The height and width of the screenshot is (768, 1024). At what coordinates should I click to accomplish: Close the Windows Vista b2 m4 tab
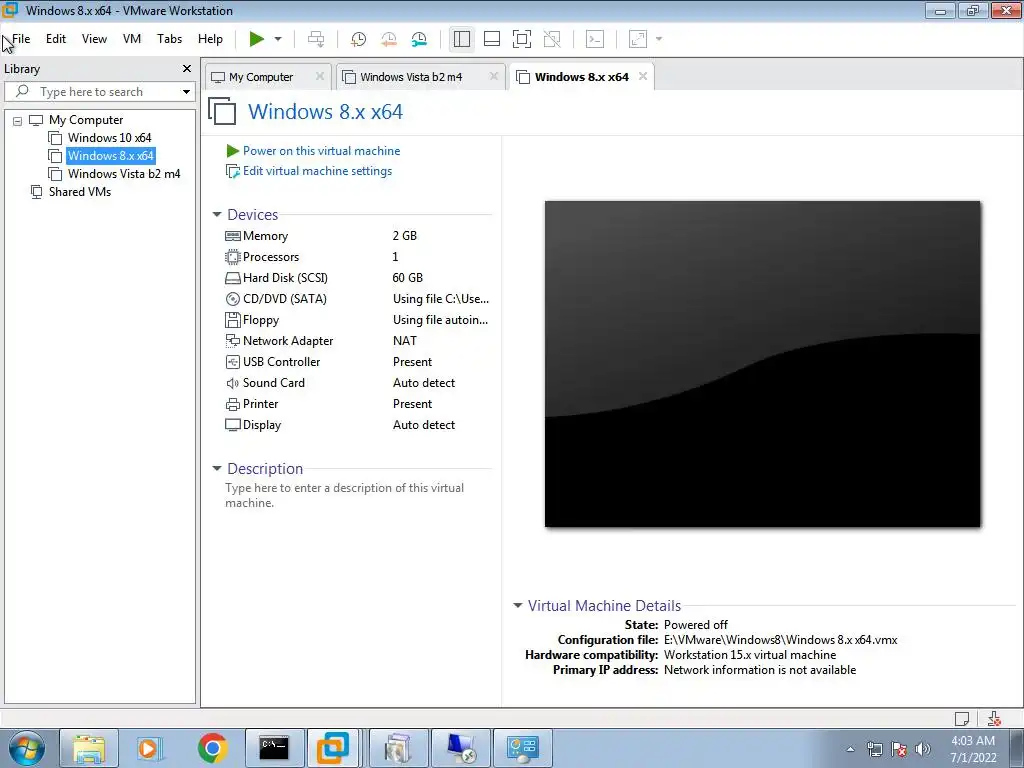pos(494,76)
